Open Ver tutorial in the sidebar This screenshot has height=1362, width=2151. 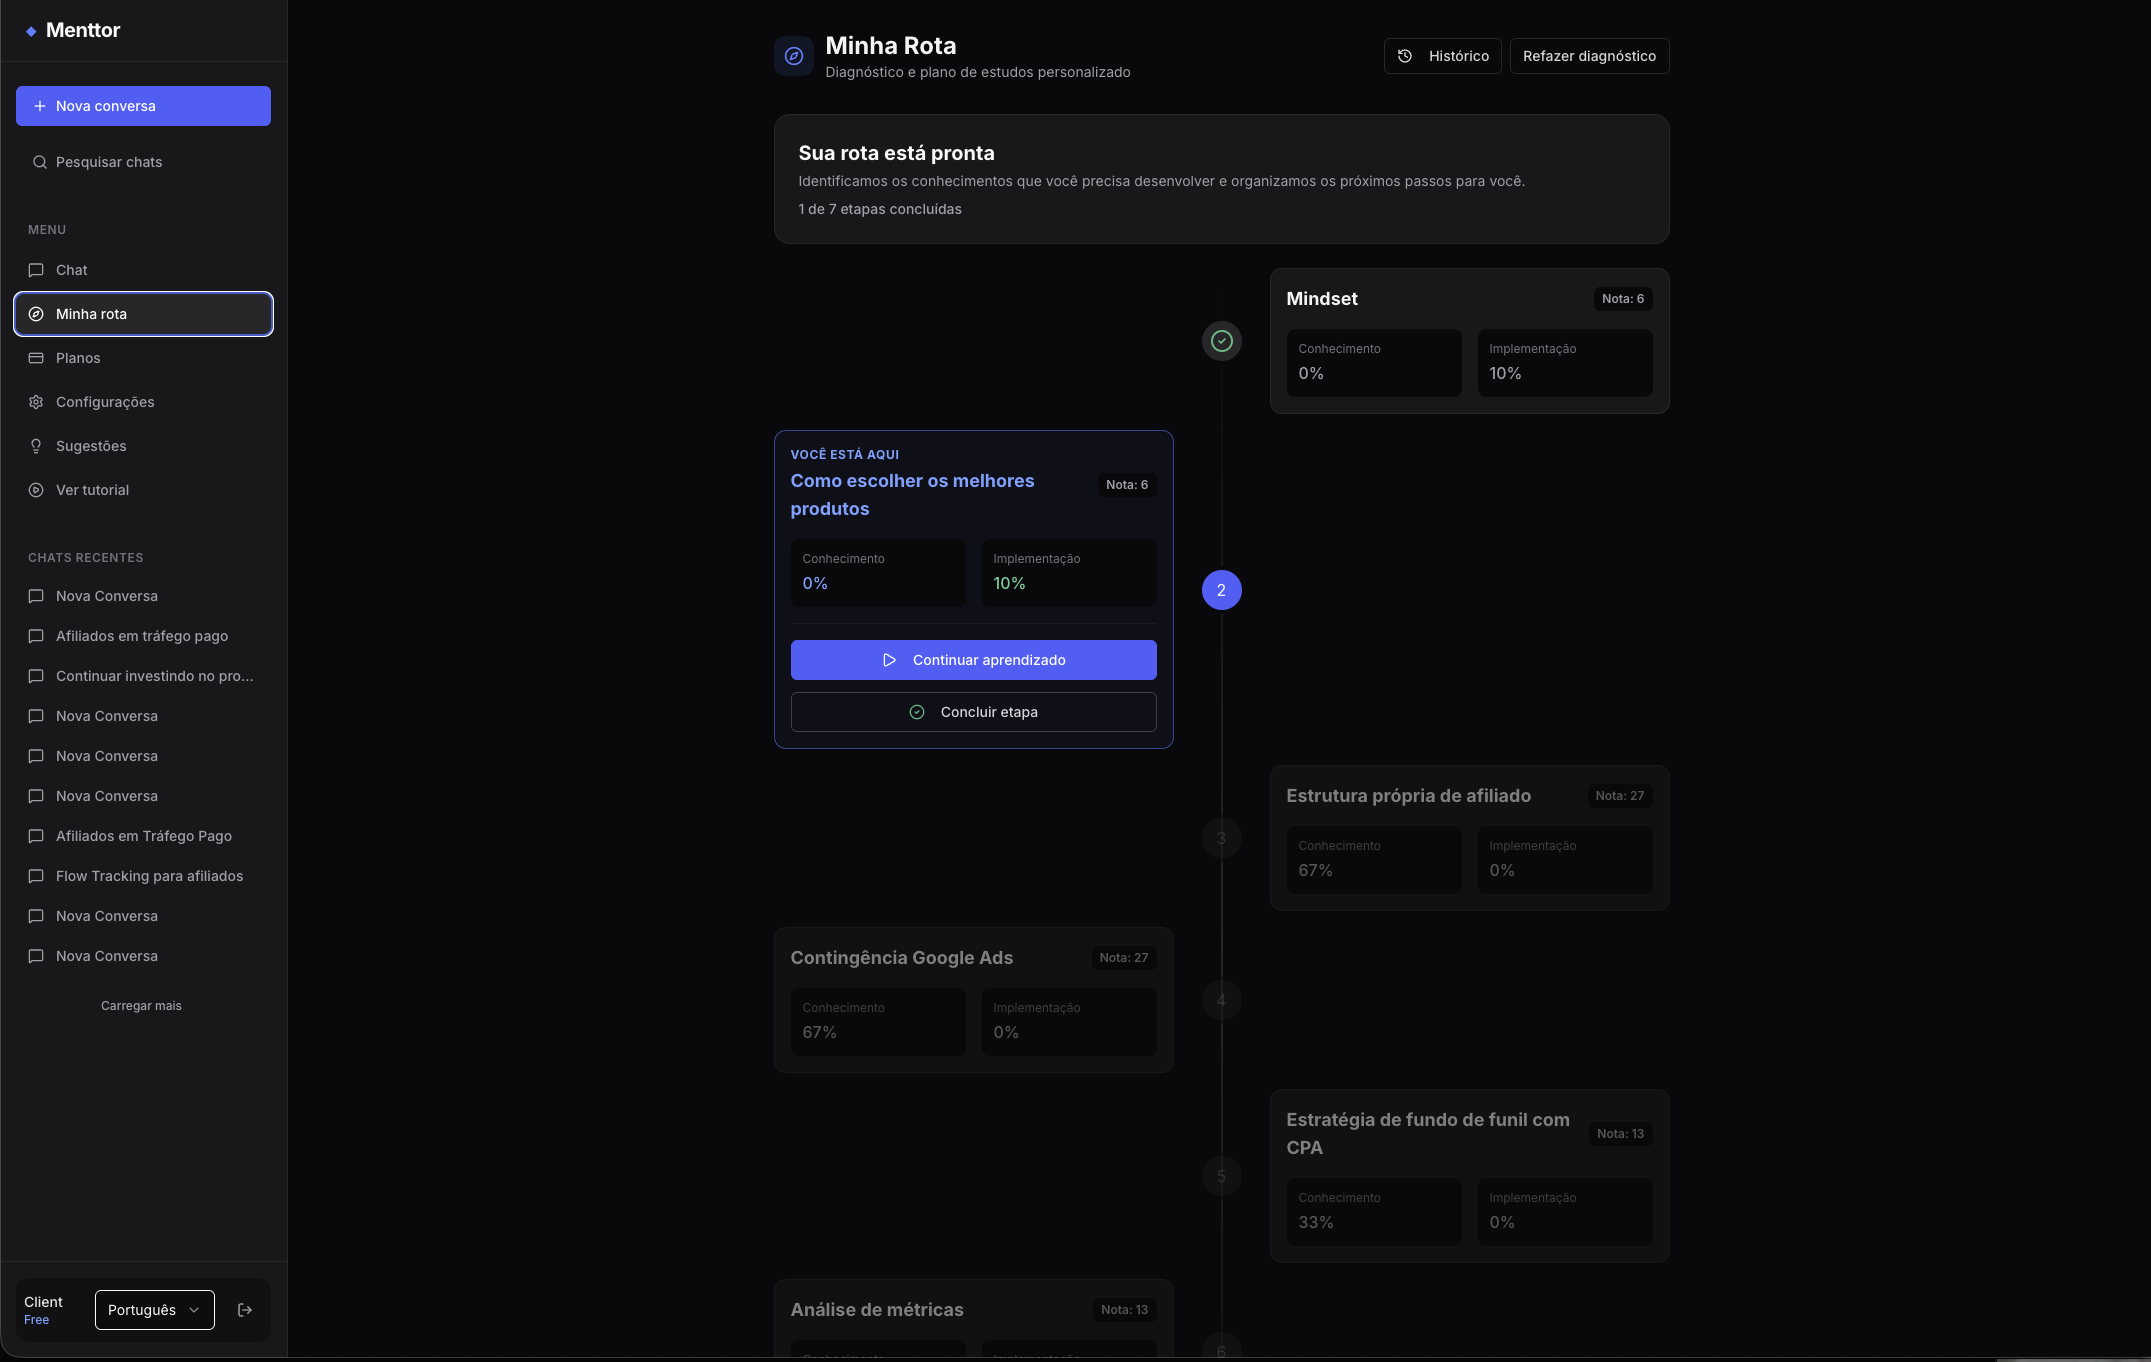(x=143, y=490)
